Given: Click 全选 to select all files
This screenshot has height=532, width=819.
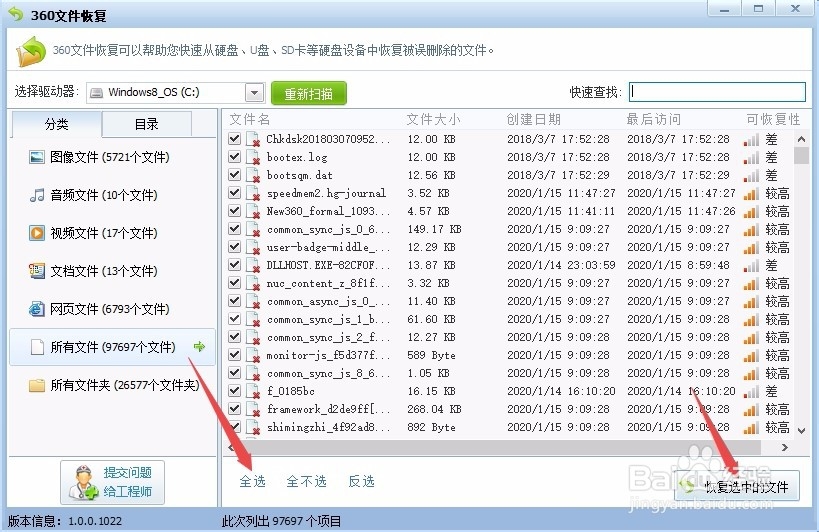Looking at the screenshot, I should coord(252,481).
